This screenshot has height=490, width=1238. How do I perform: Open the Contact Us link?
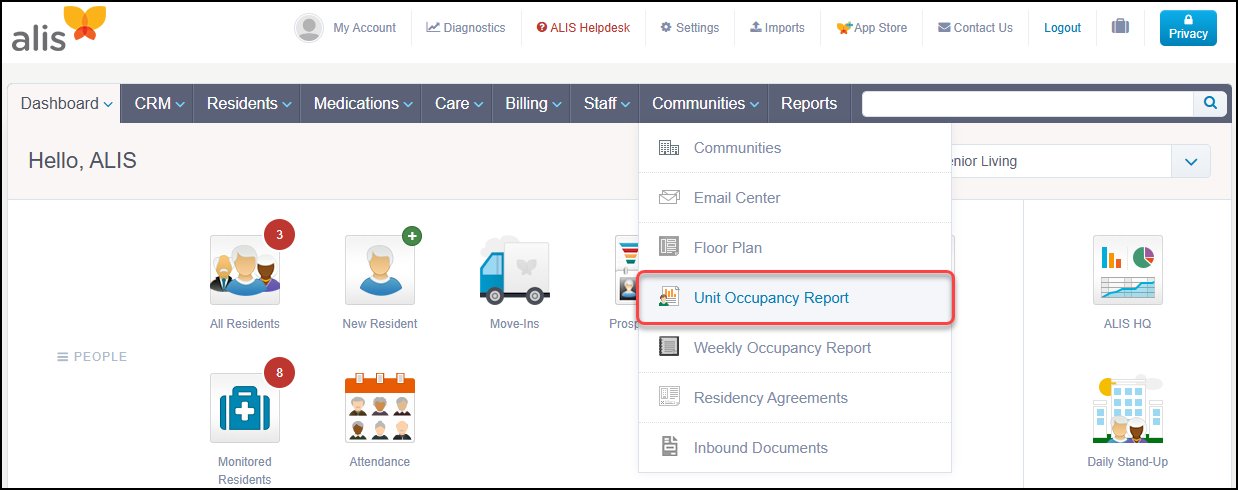[x=975, y=28]
